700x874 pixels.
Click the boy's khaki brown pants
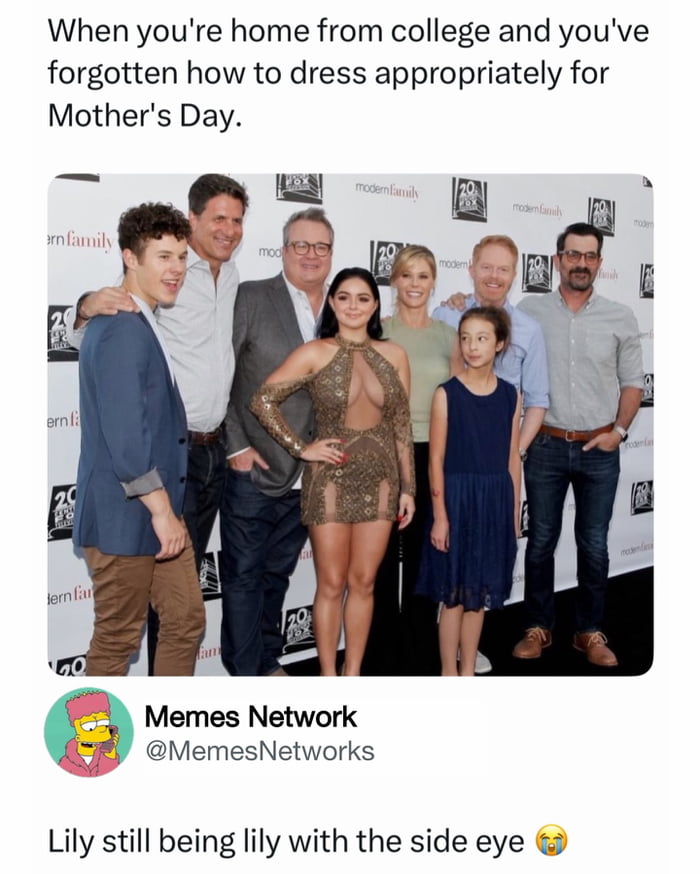coord(143,610)
